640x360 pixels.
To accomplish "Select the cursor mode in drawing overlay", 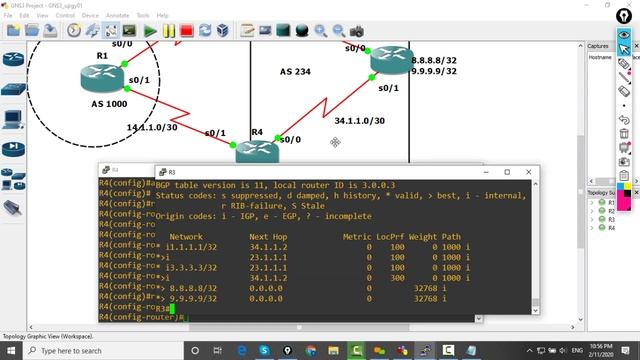I will click(x=624, y=49).
